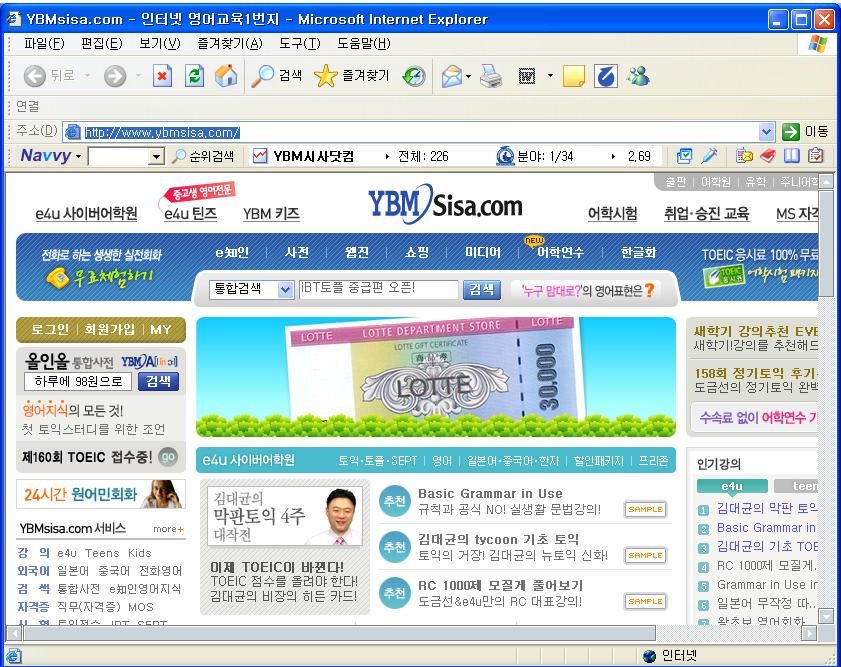Image resolution: width=841 pixels, height=667 pixels.
Task: Click the address bar URL field
Action: pyautogui.click(x=419, y=132)
